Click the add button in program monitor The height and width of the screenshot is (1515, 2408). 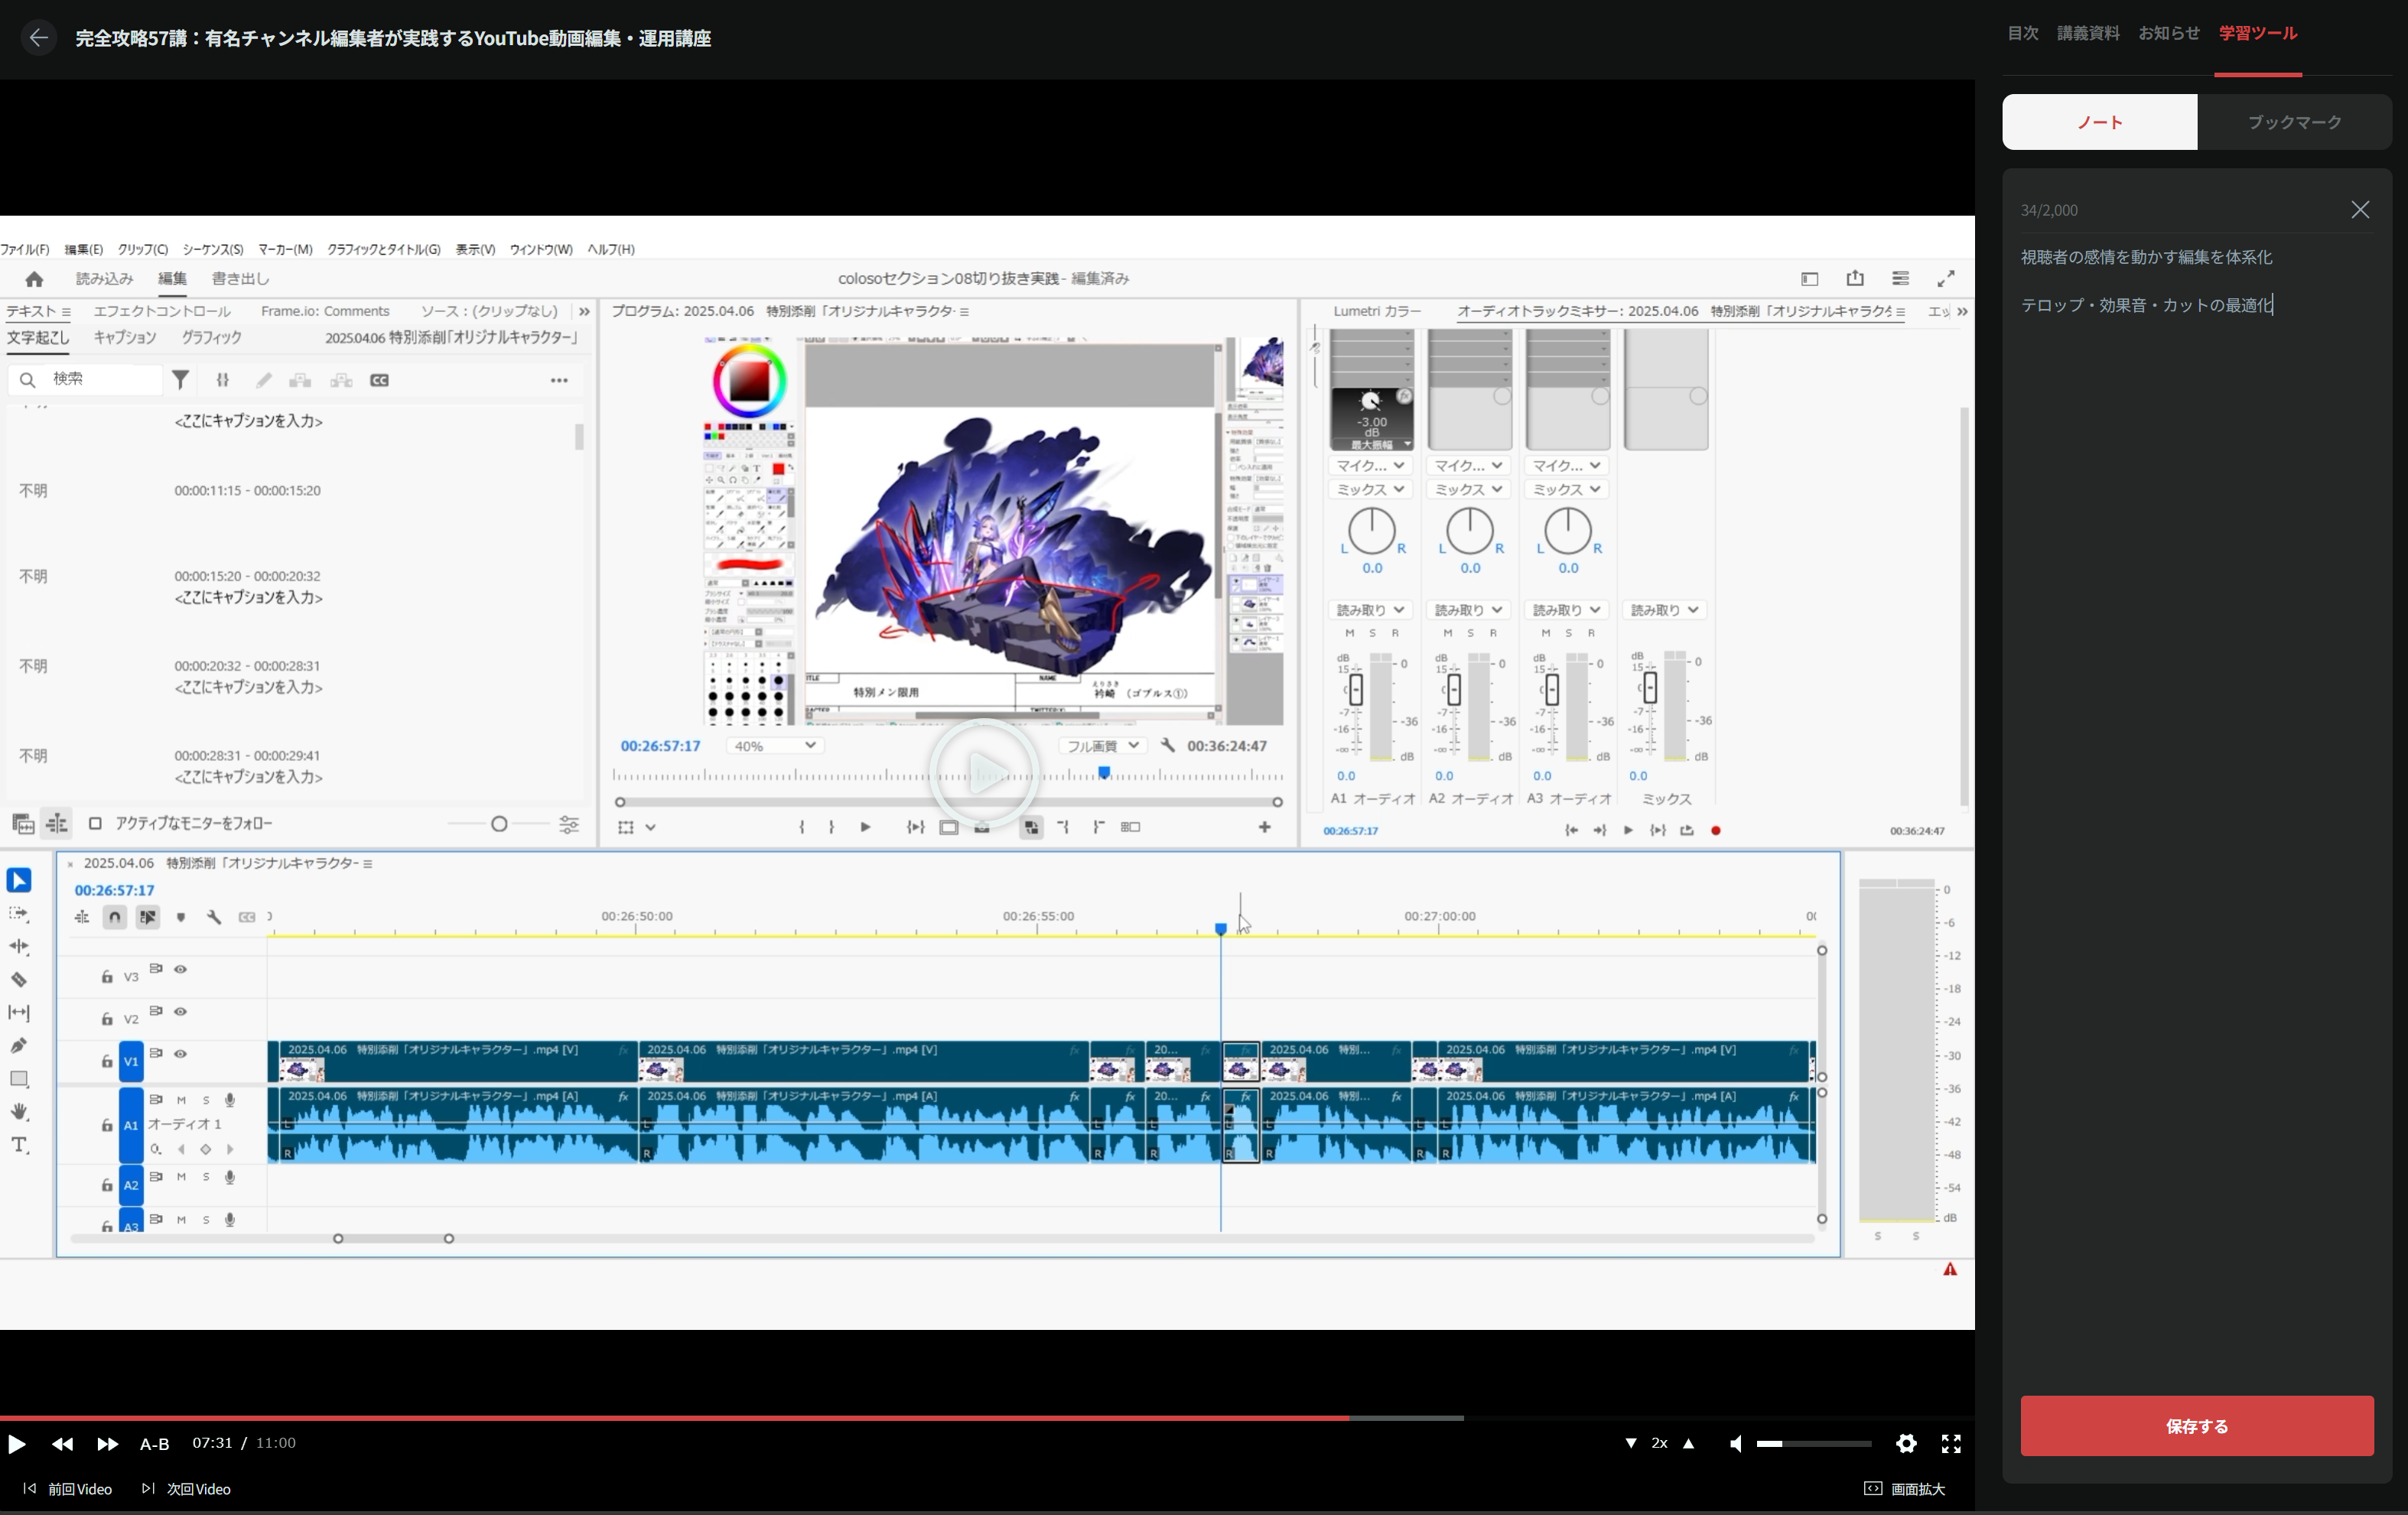tap(1264, 827)
